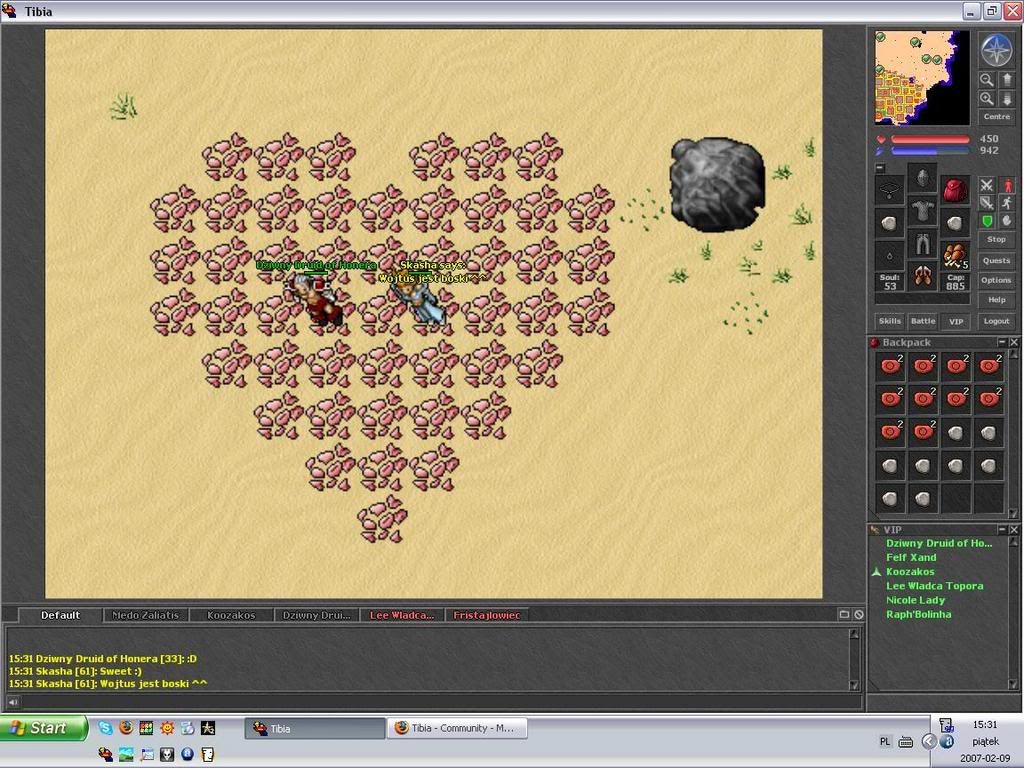Select Koozakos in VIP list
The height and width of the screenshot is (768, 1024).
(910, 572)
